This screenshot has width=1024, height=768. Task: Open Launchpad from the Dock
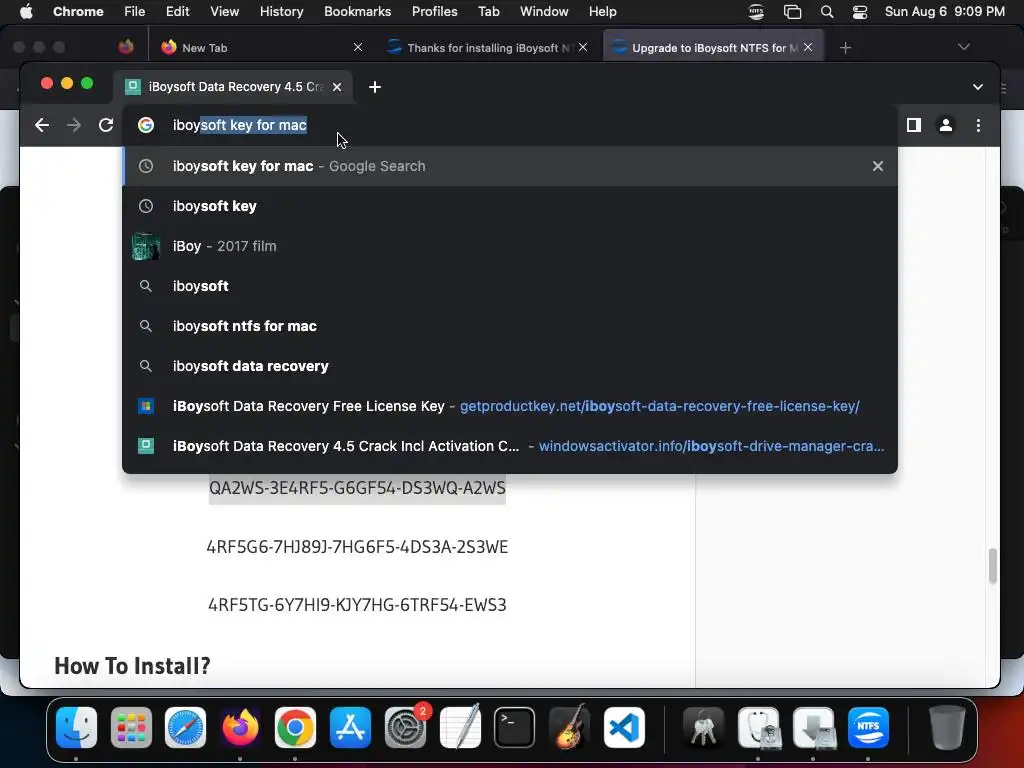coord(131,727)
